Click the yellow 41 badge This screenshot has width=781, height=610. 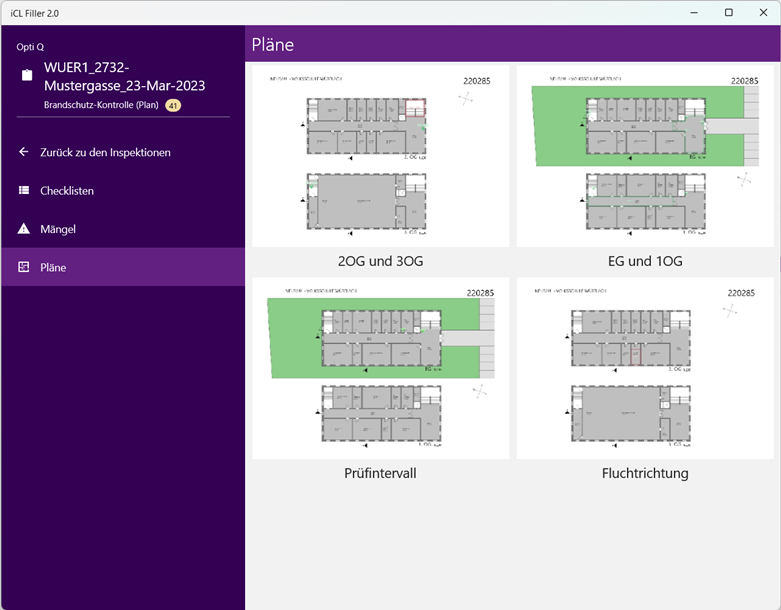coord(173,105)
